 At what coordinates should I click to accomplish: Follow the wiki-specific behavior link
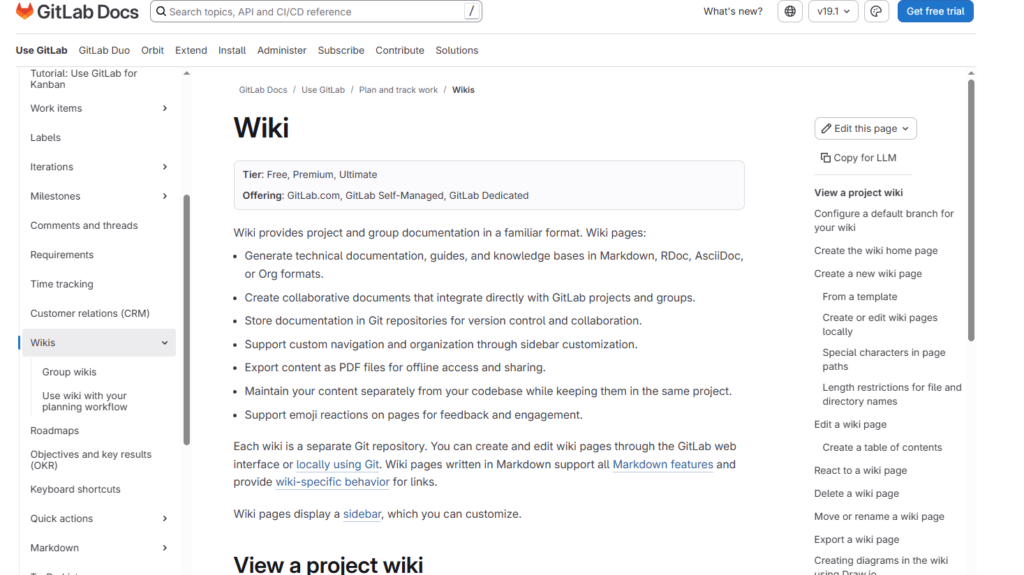pos(332,482)
